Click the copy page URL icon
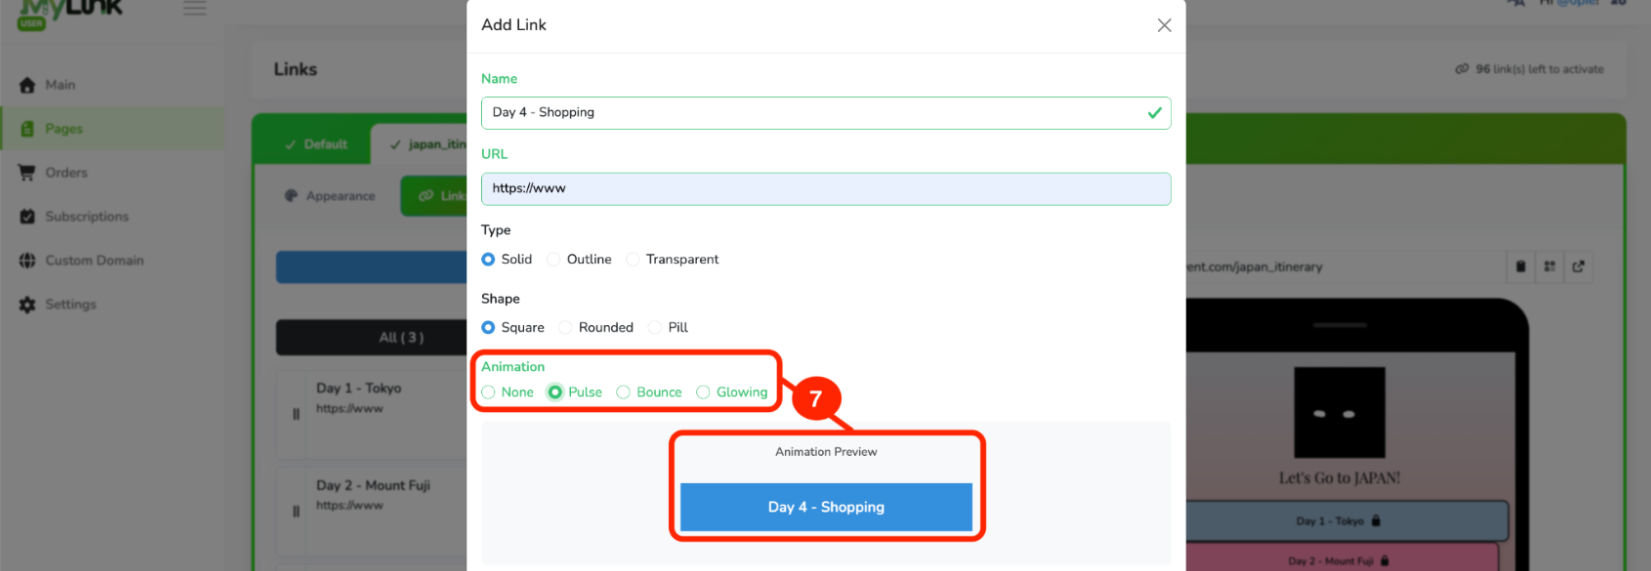Screen dimensions: 1651x571 (x=1521, y=267)
